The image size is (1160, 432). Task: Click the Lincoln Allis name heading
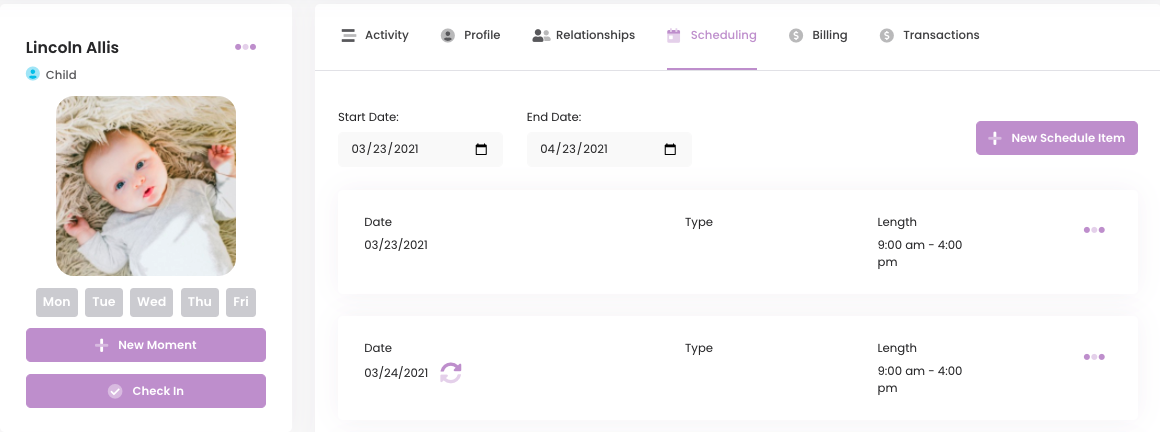(72, 47)
